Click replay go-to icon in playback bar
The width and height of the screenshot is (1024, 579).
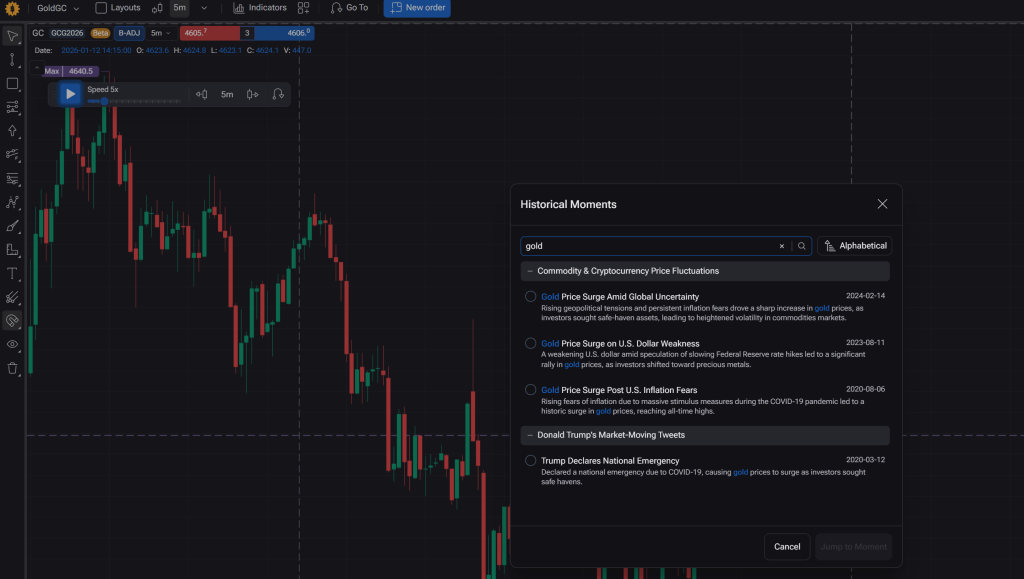coord(278,94)
